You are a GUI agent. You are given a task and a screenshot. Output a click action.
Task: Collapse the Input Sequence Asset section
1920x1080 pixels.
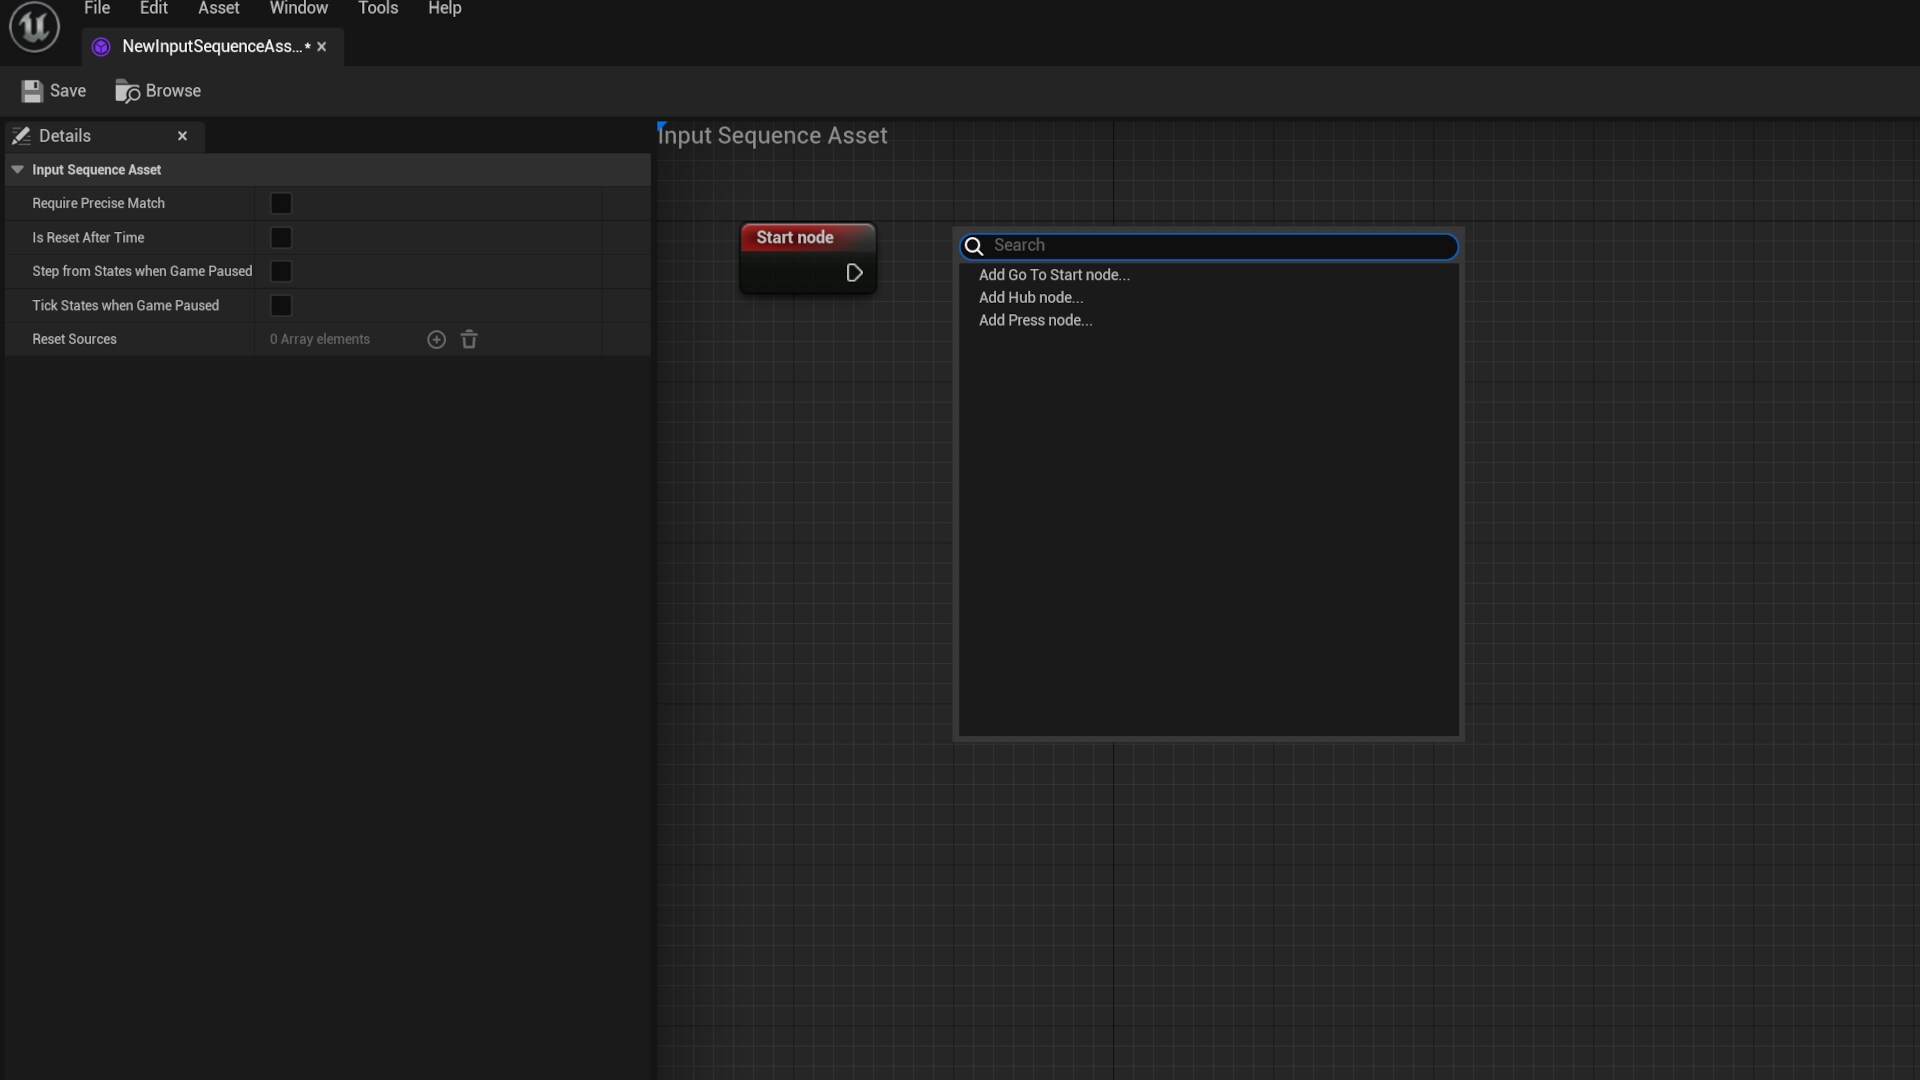[17, 170]
